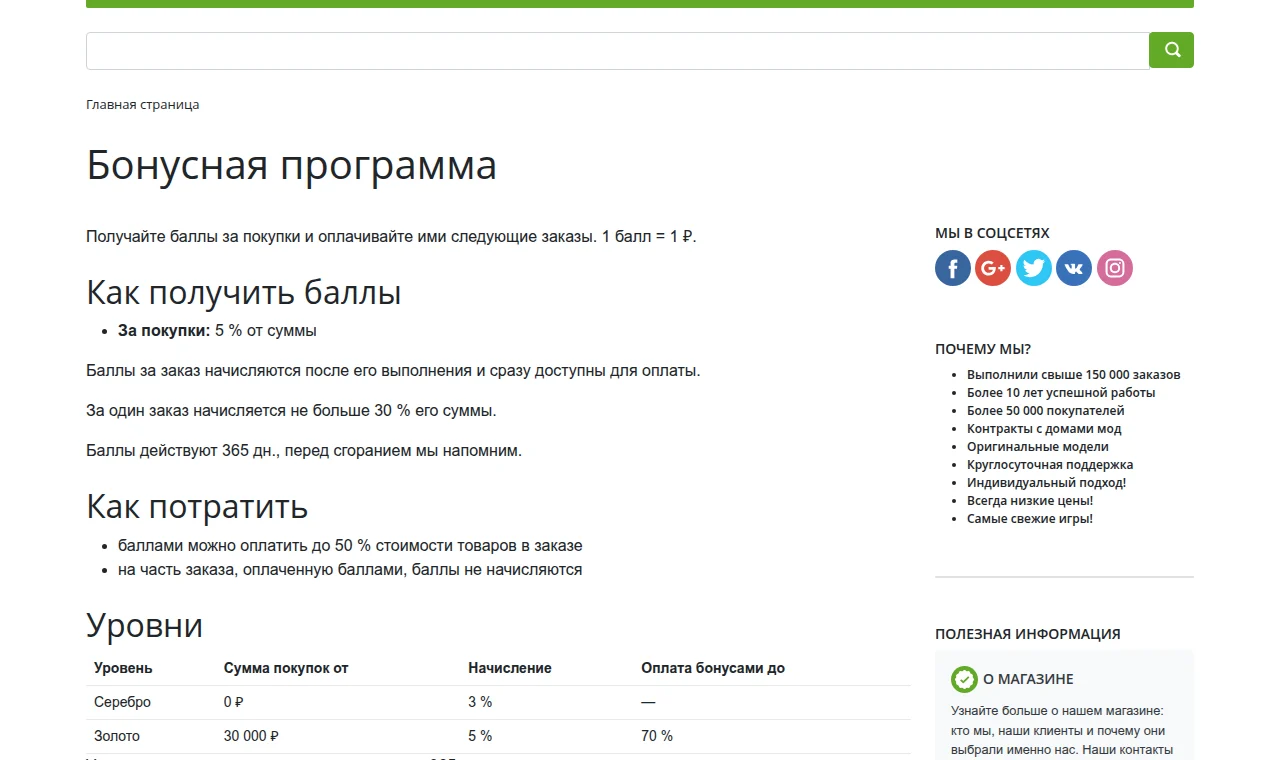Click the green search magnifier button
This screenshot has height=760, width=1280.
pyautogui.click(x=1171, y=50)
